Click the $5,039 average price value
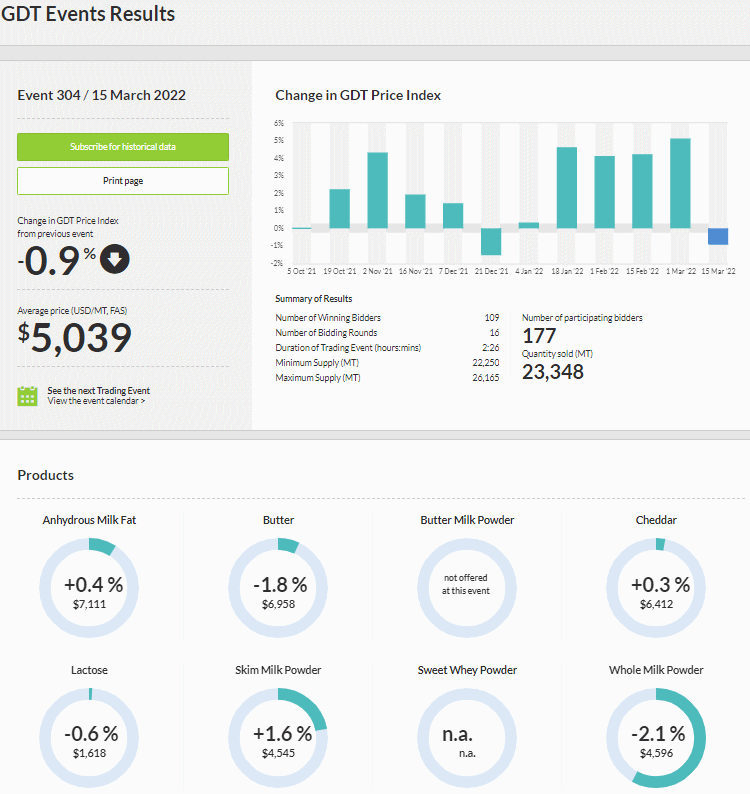This screenshot has height=794, width=750. [74, 338]
